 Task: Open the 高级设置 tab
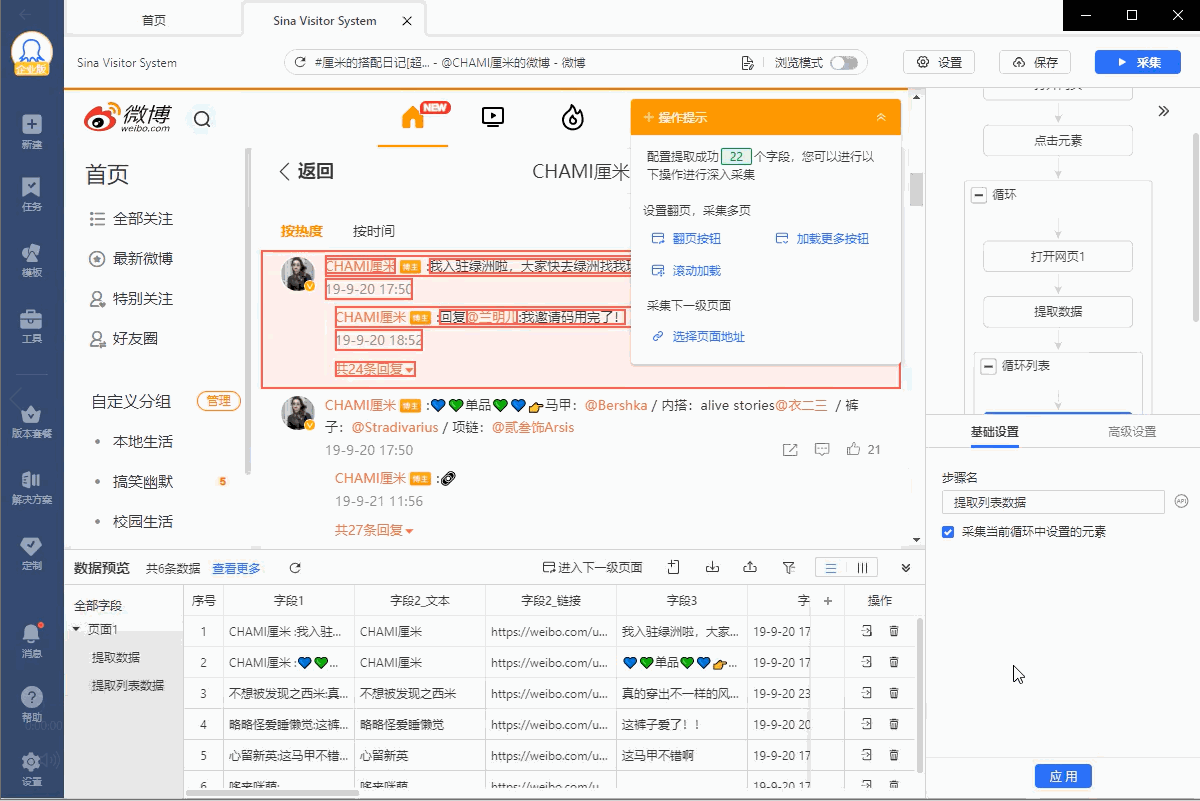pos(1132,432)
